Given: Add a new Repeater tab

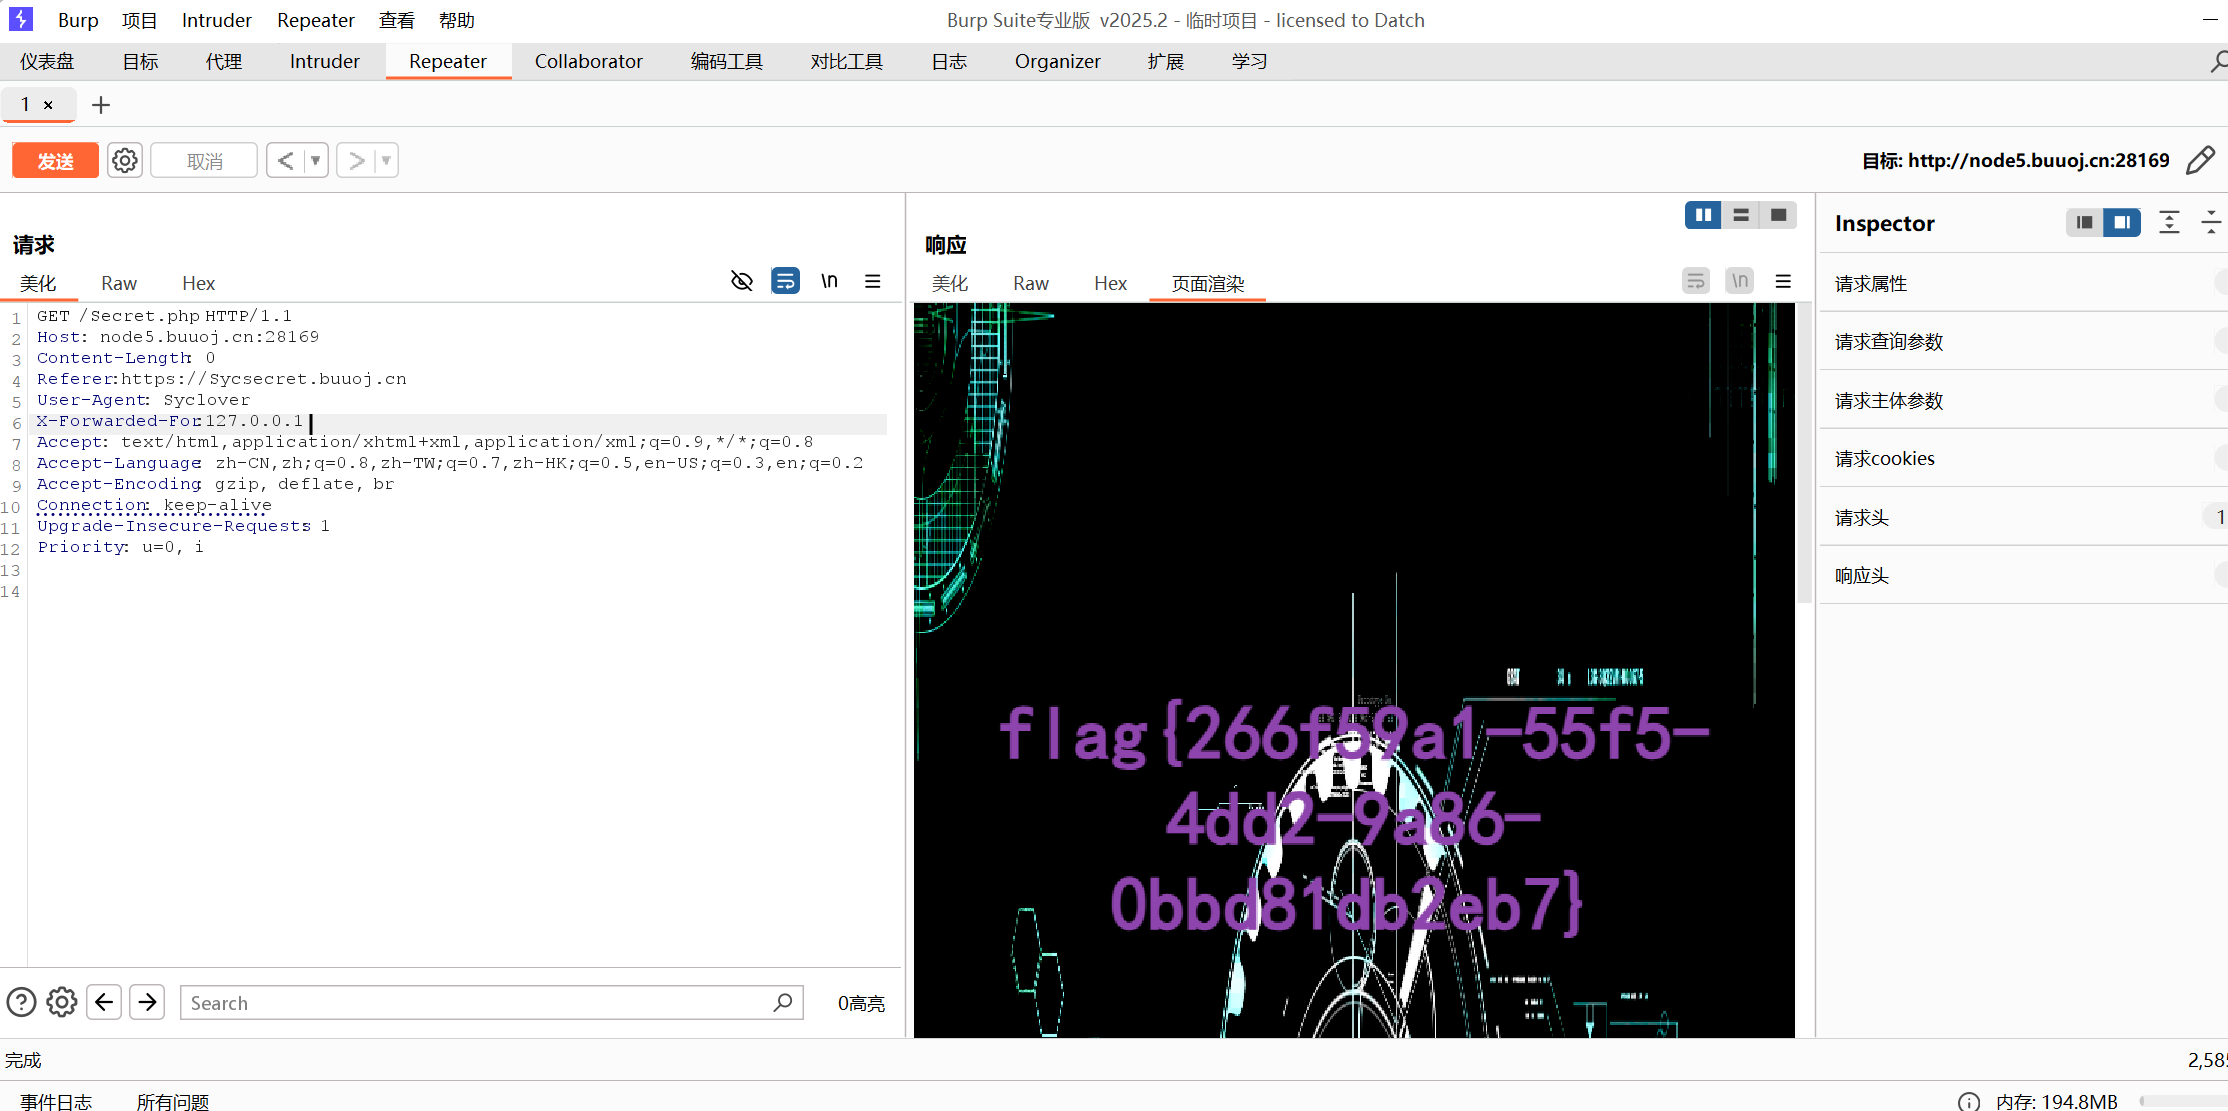Looking at the screenshot, I should pos(101,105).
